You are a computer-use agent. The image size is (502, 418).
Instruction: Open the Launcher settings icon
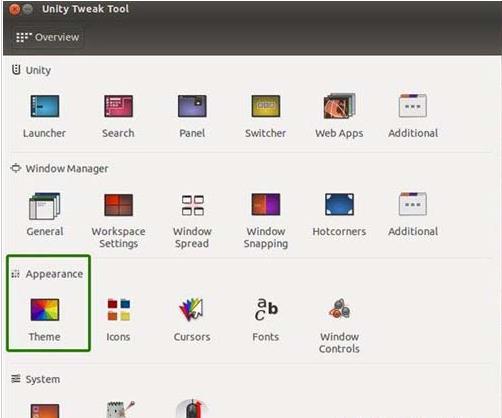click(45, 106)
